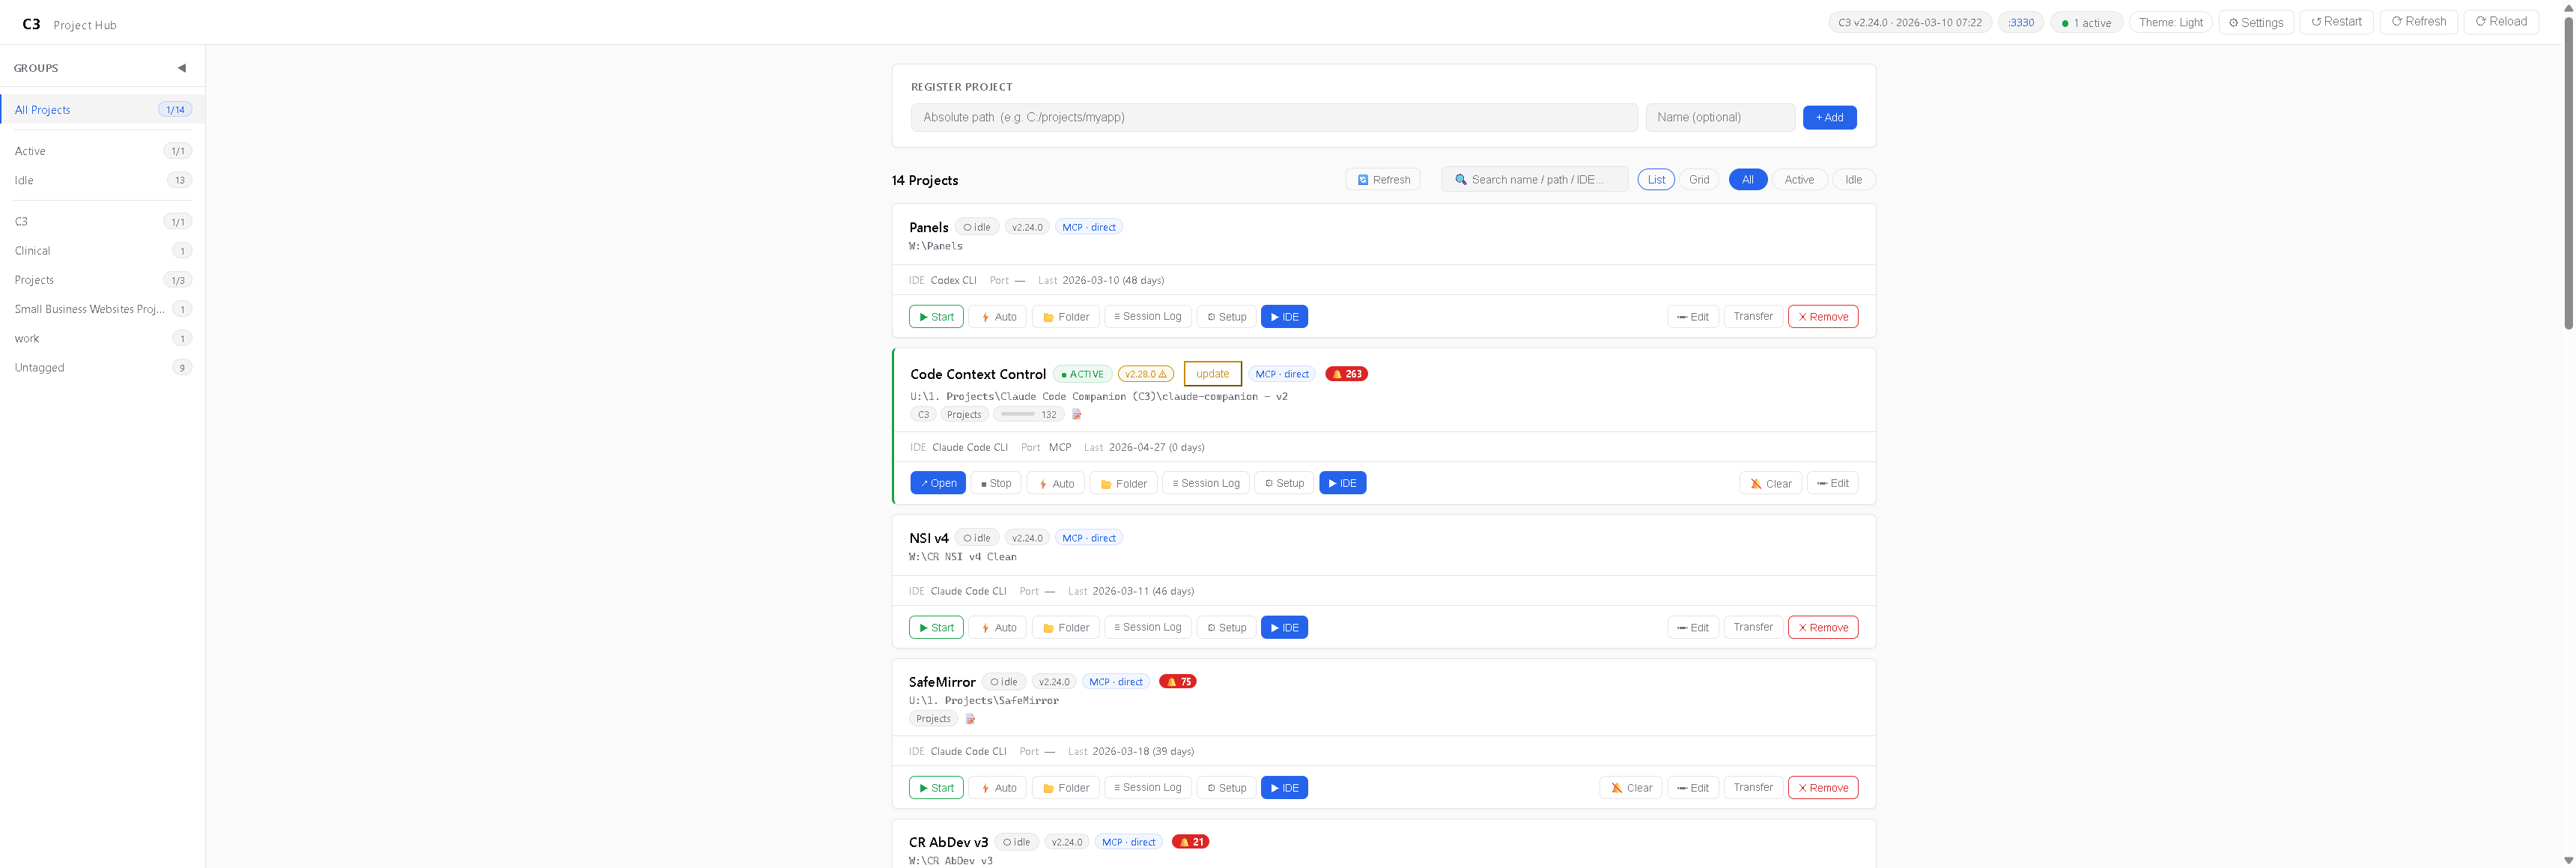Click Auto for Code Context Control

(1056, 483)
